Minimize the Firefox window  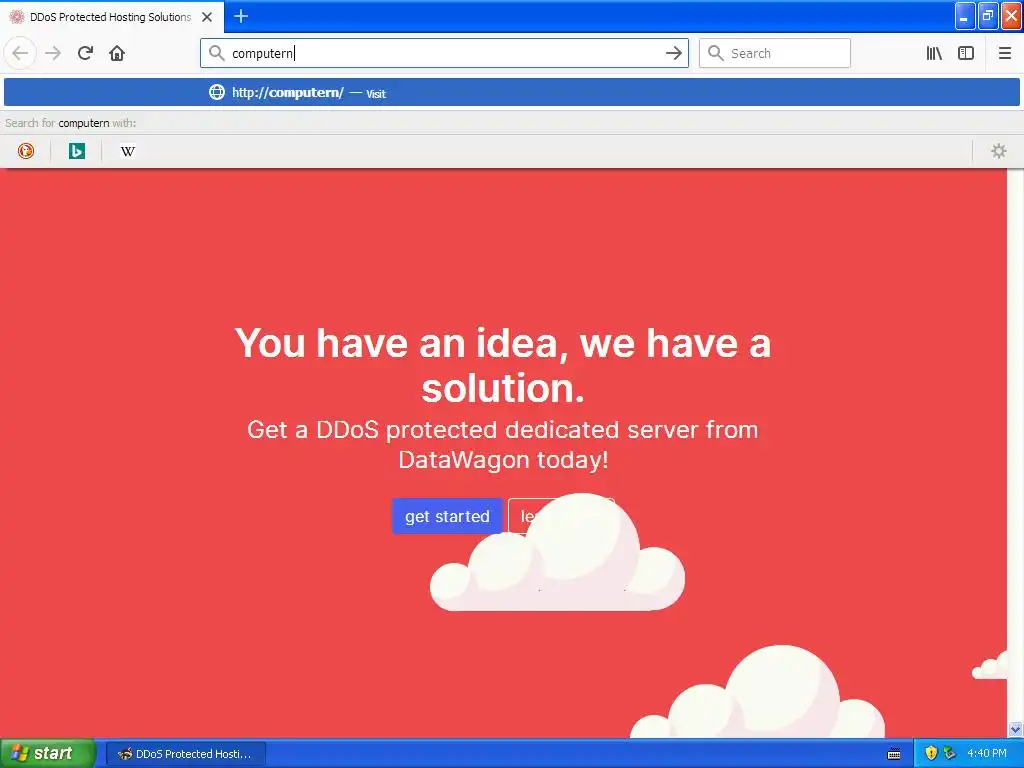[x=965, y=16]
